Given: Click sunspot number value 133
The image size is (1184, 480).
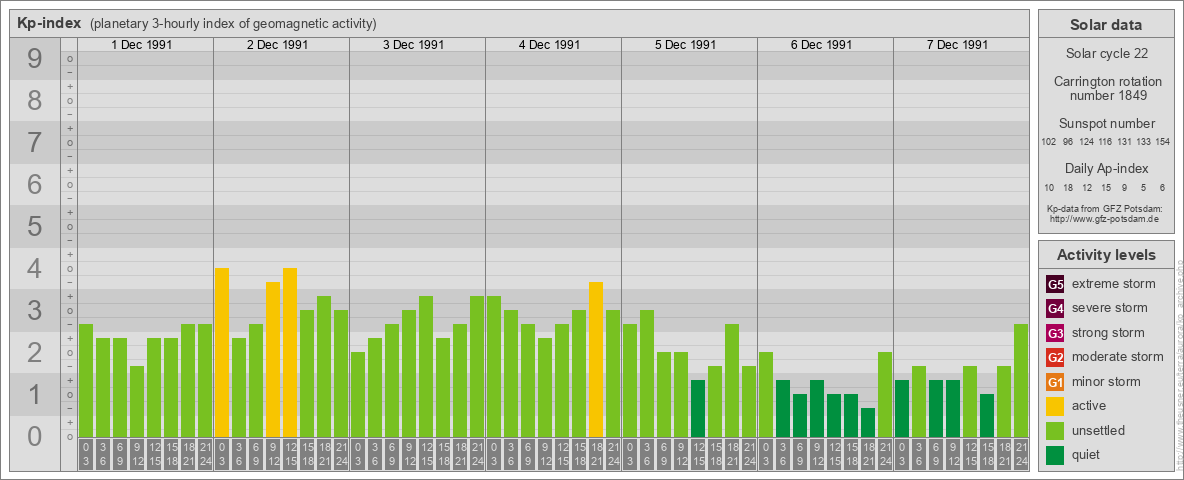Looking at the screenshot, I should pyautogui.click(x=1144, y=142).
